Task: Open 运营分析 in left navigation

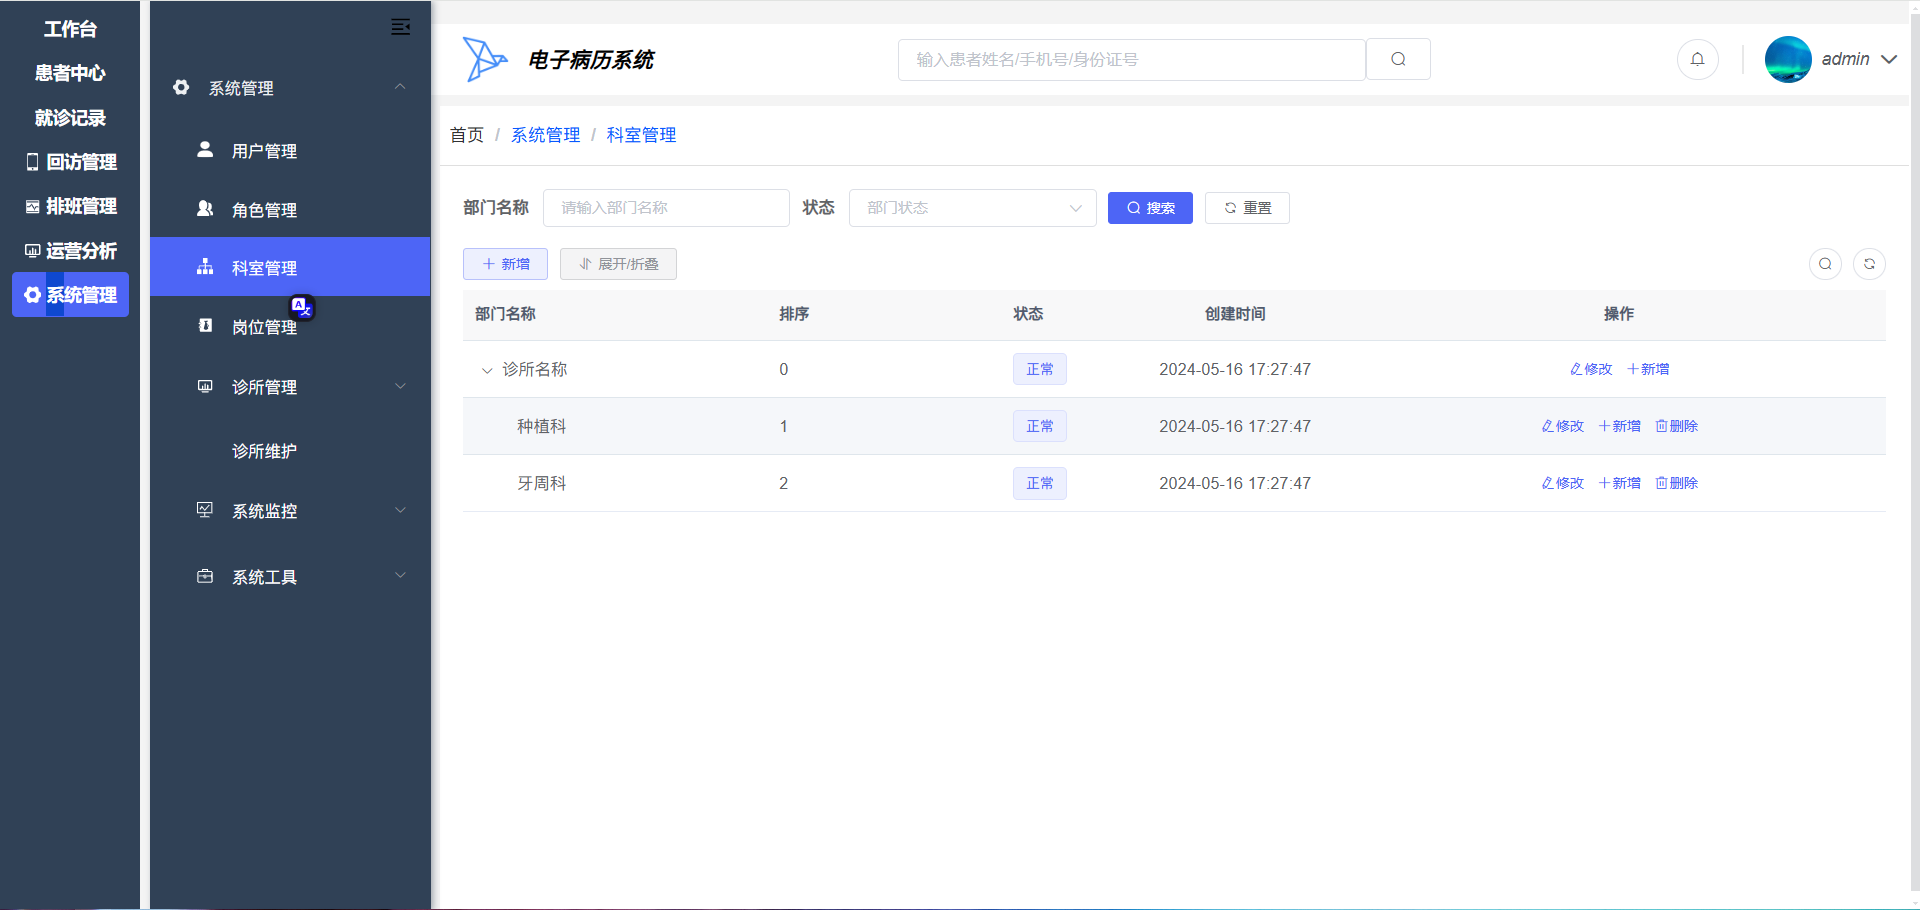Action: tap(70, 251)
